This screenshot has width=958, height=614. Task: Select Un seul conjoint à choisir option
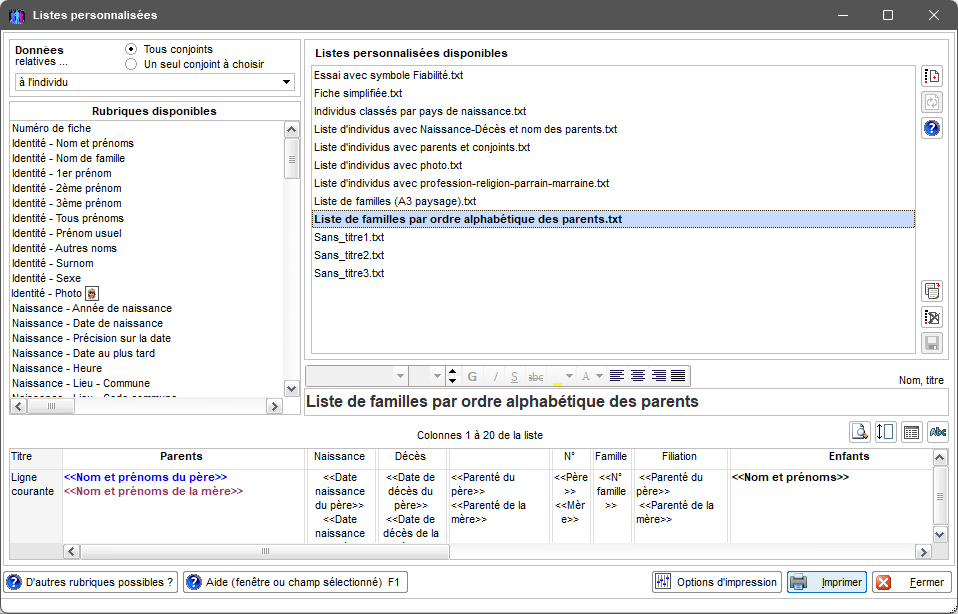[x=131, y=64]
